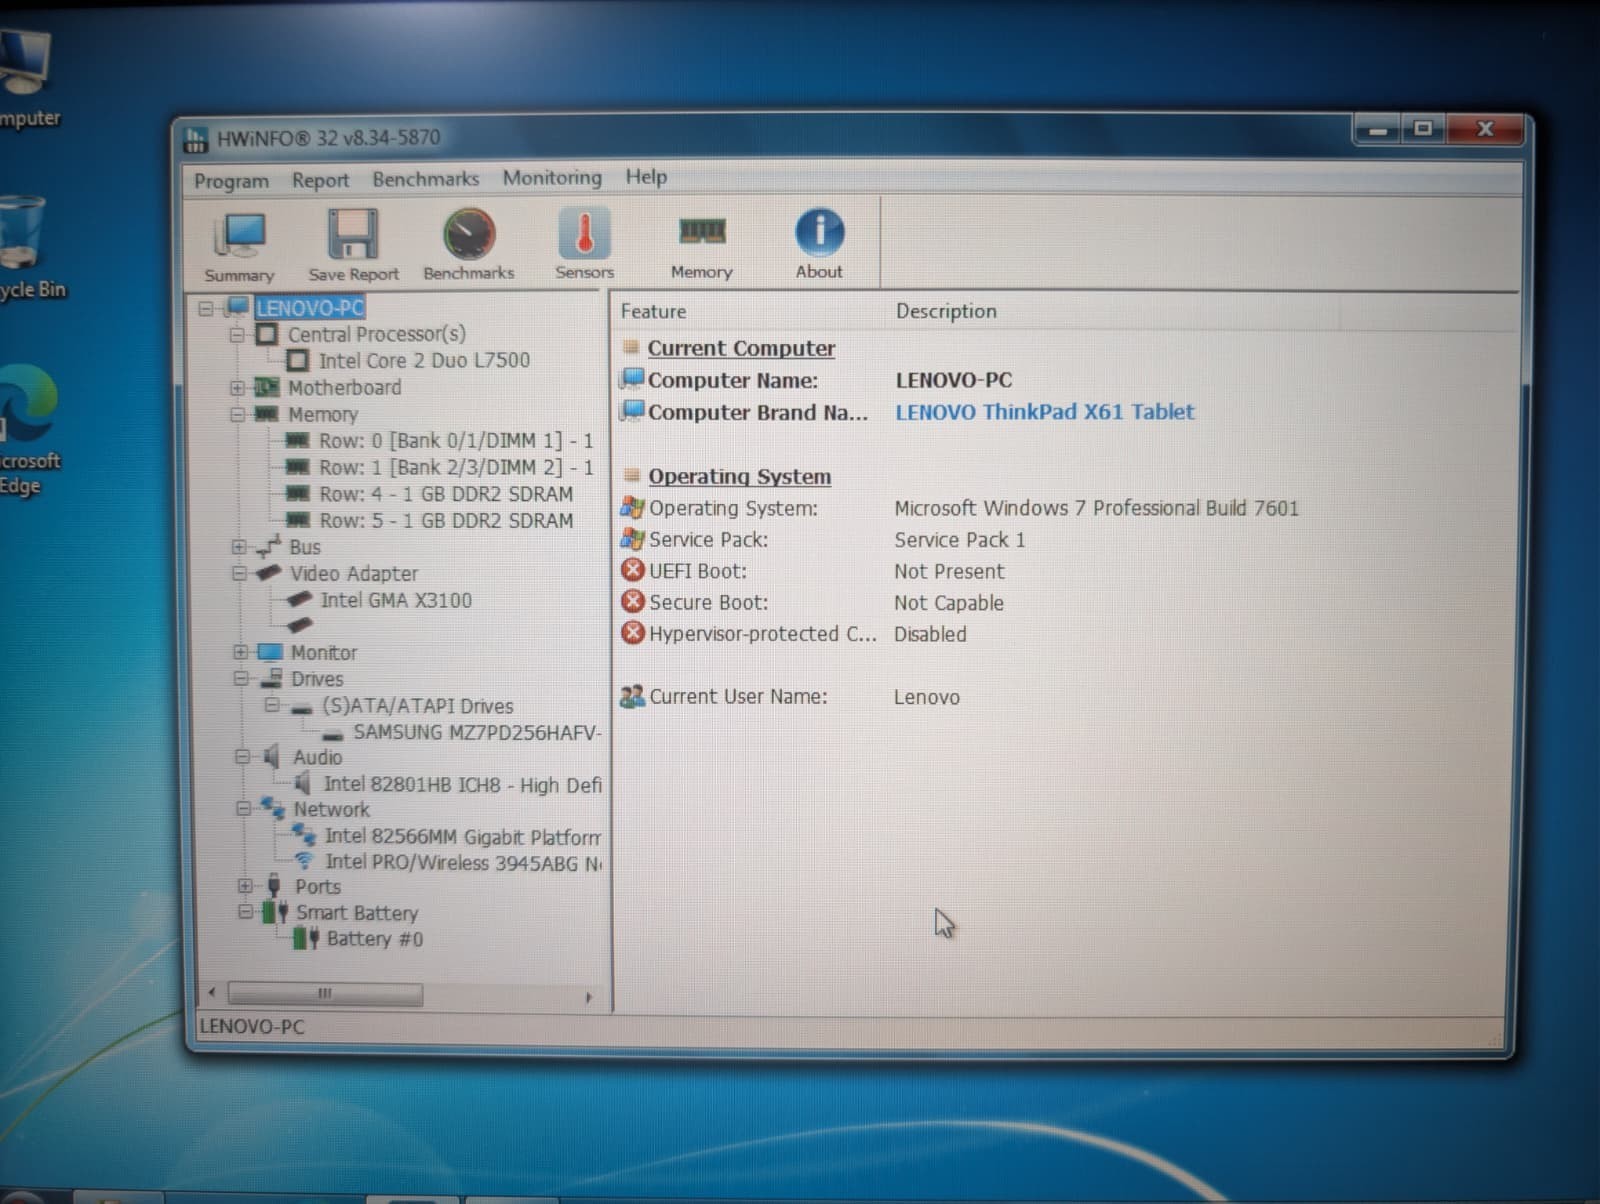Select SAMSUNG MZ7PD256HAFV drive item
Image resolution: width=1600 pixels, height=1204 pixels.
[x=477, y=732]
